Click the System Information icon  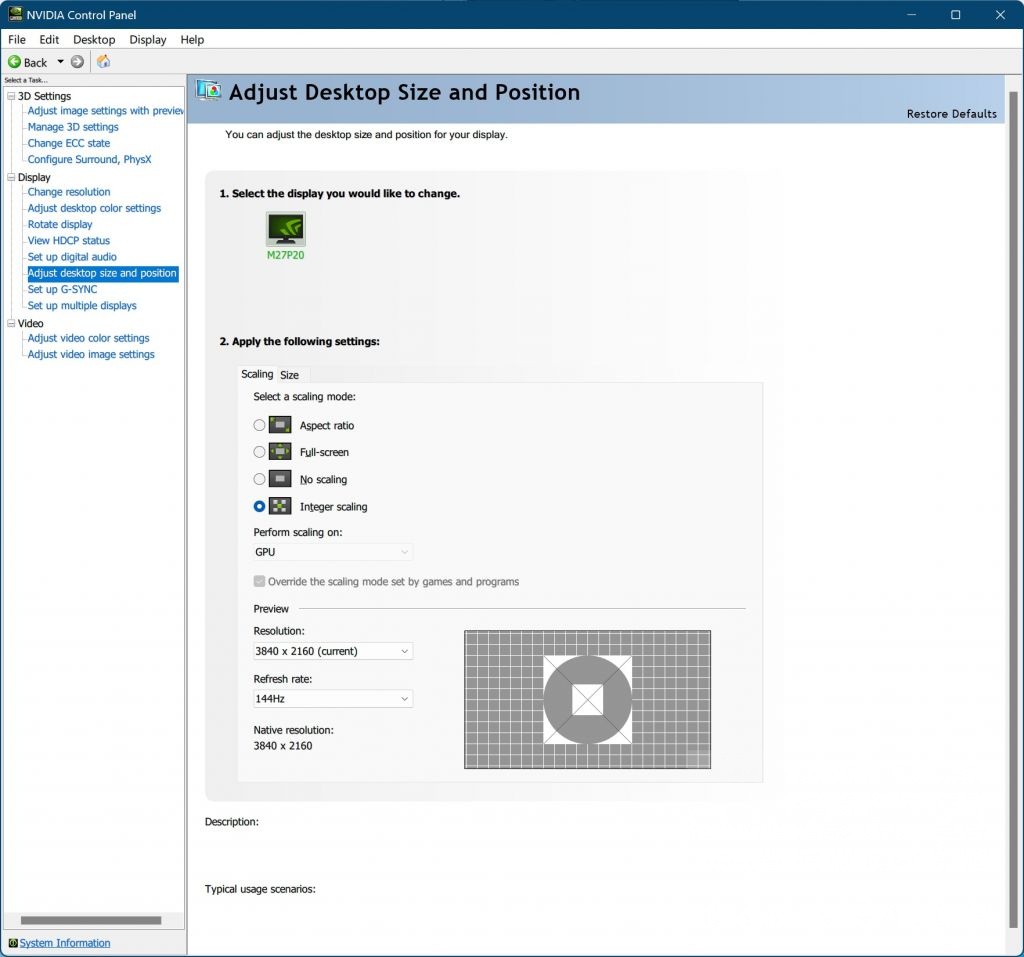tap(12, 942)
